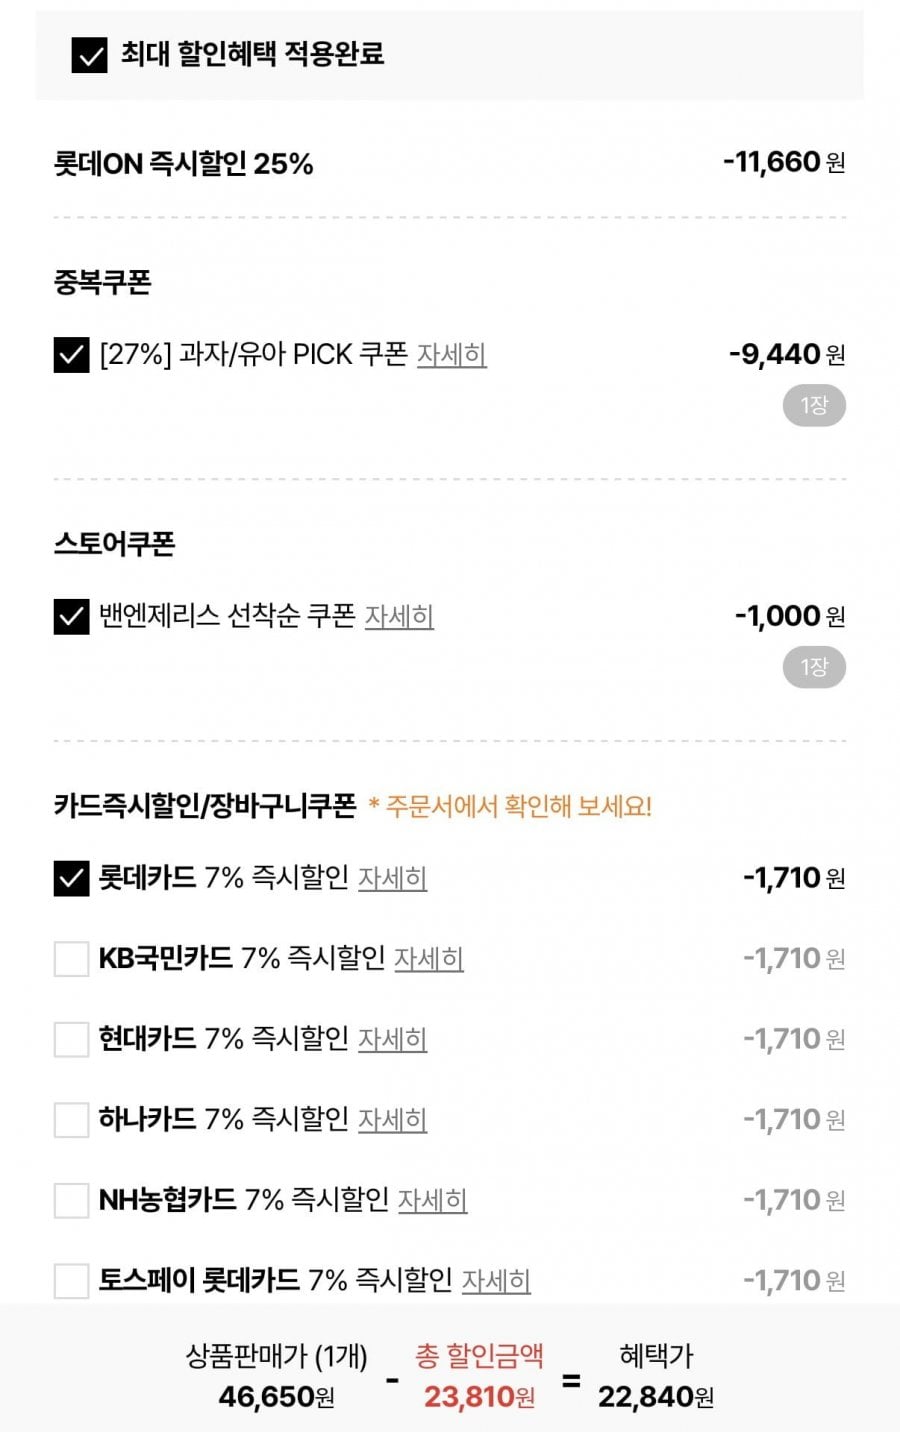Toggle the 최대 할인혜택 적용완료 checkbox
This screenshot has width=900, height=1432.
click(89, 55)
